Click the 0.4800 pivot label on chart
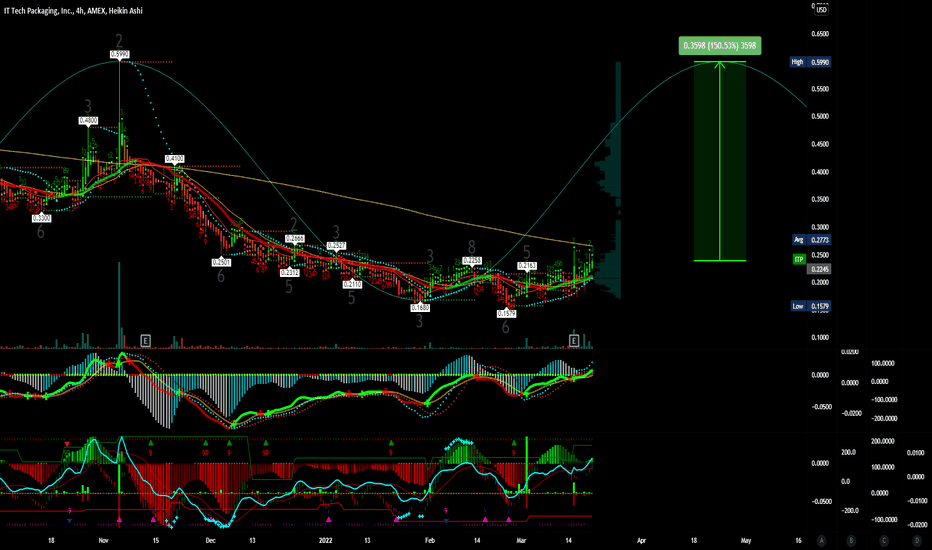 click(88, 121)
